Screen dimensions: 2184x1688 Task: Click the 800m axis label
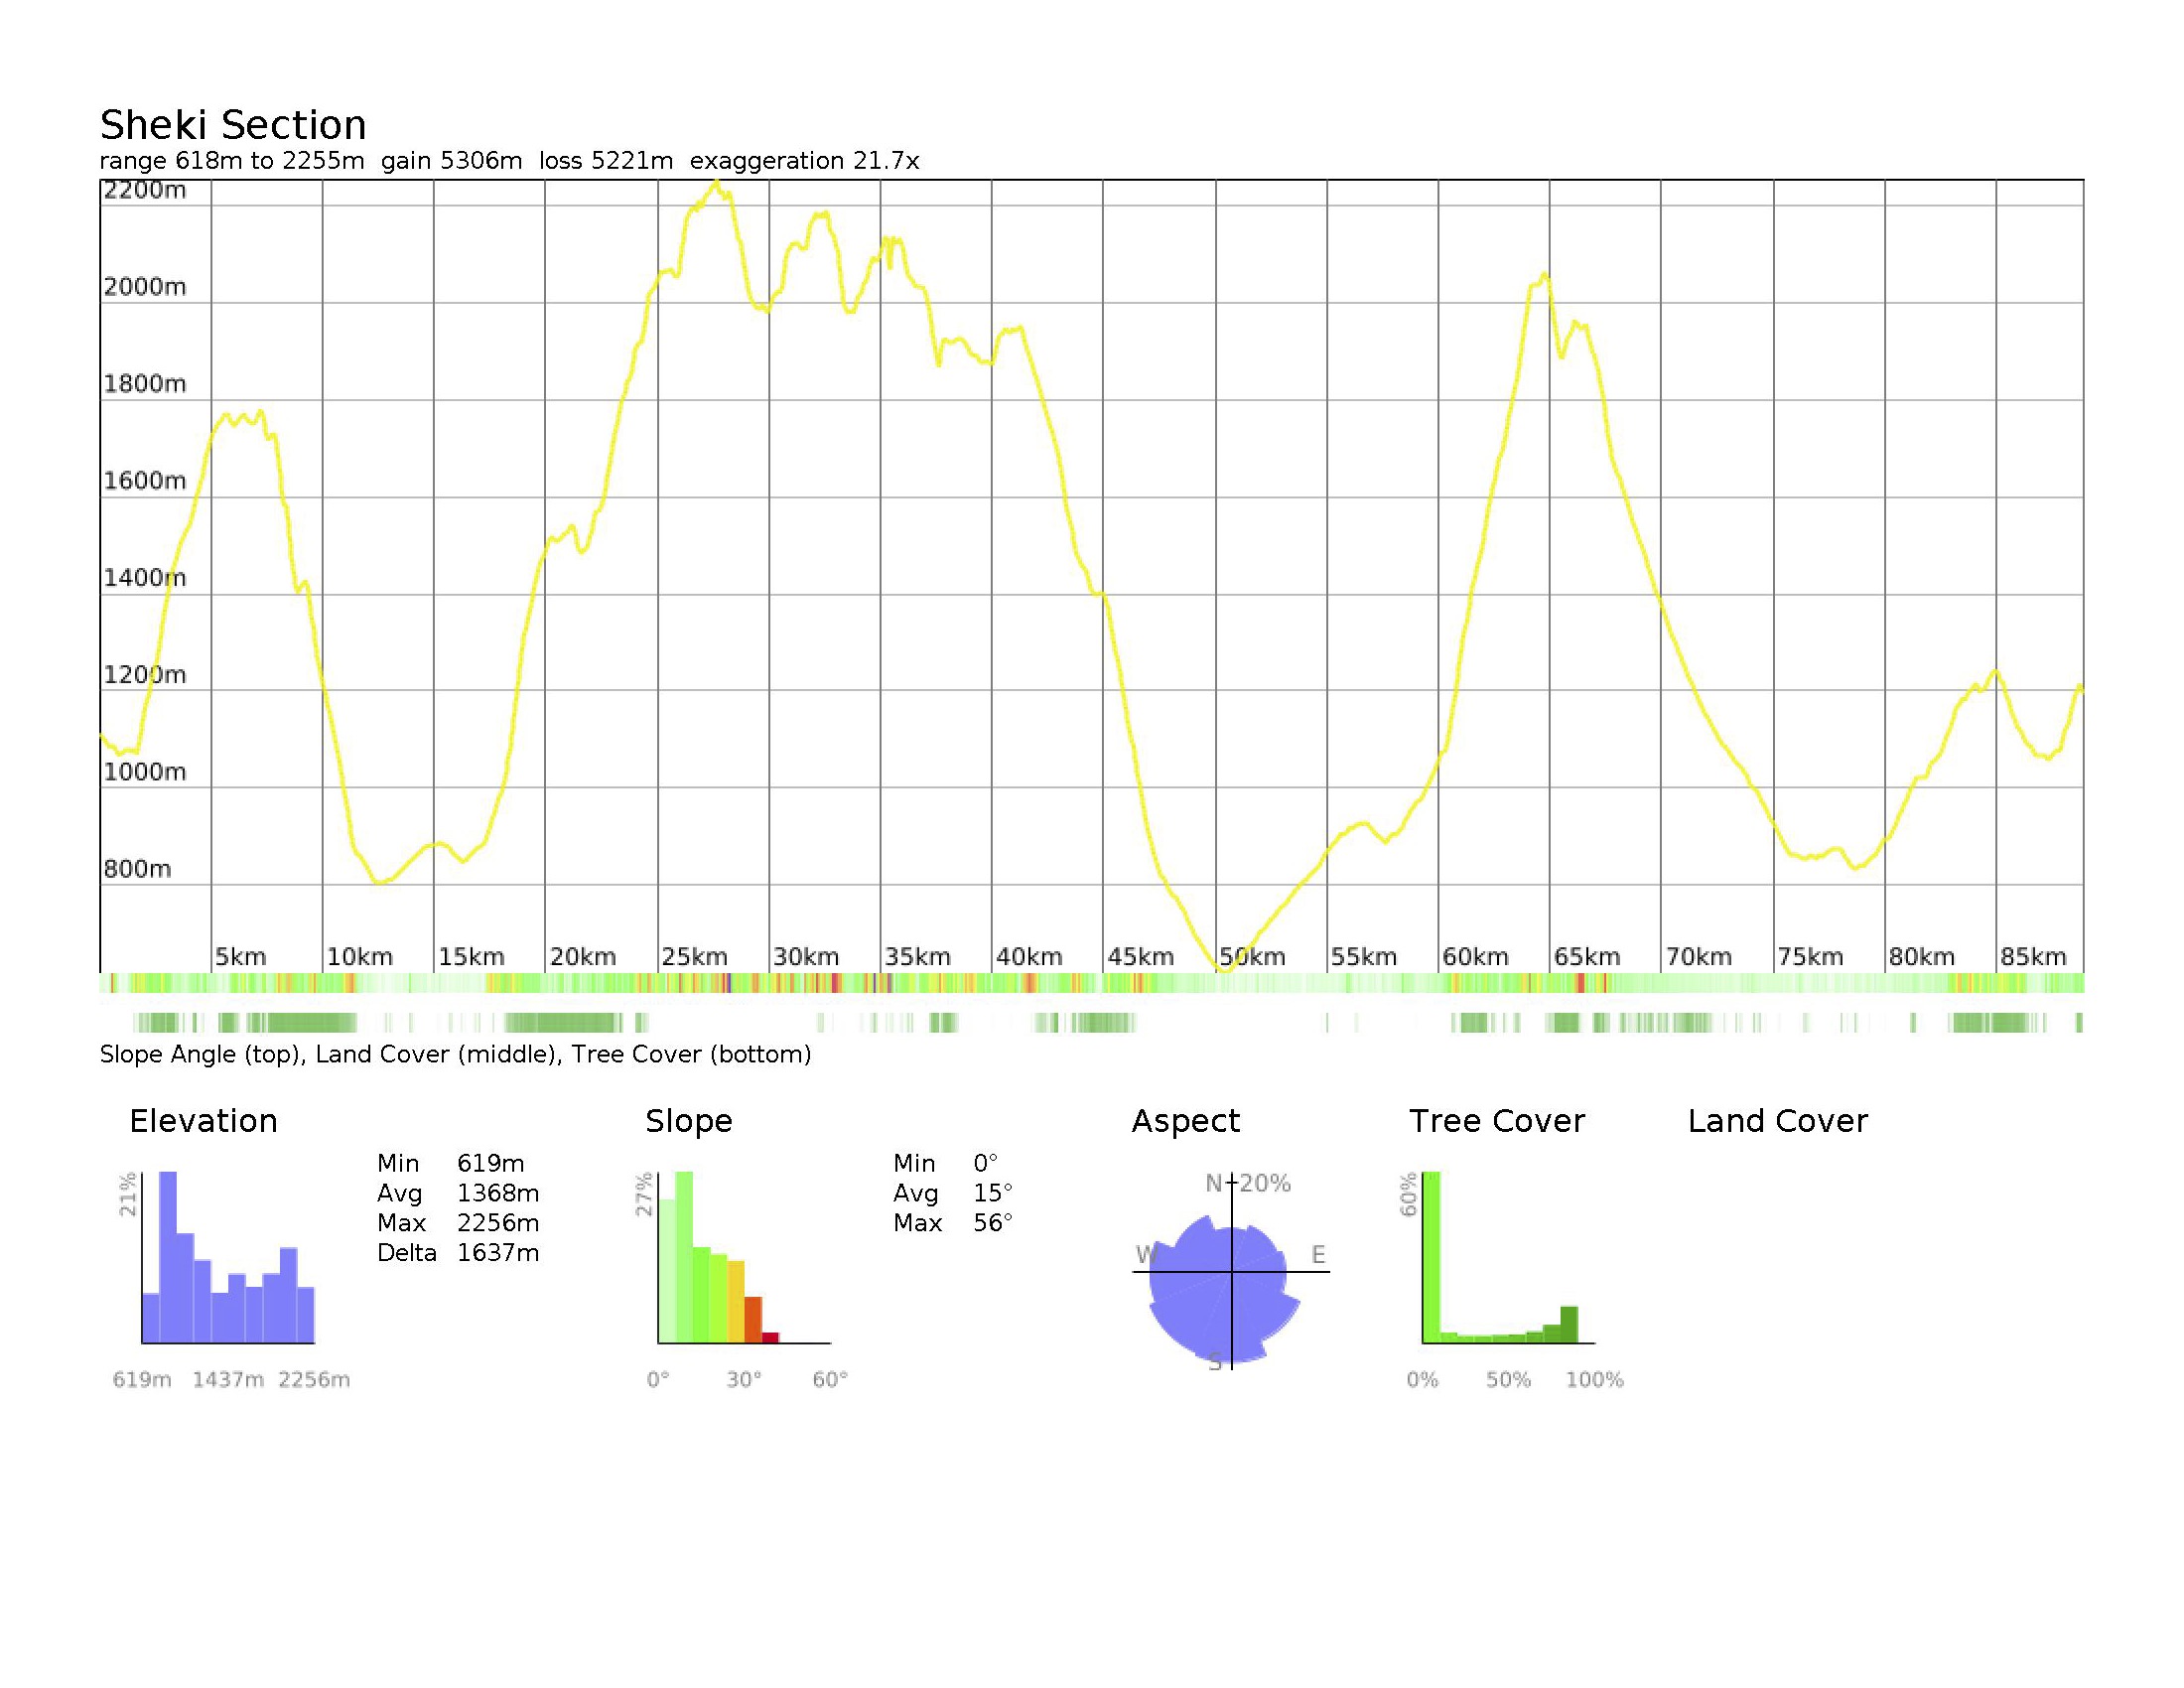(138, 869)
